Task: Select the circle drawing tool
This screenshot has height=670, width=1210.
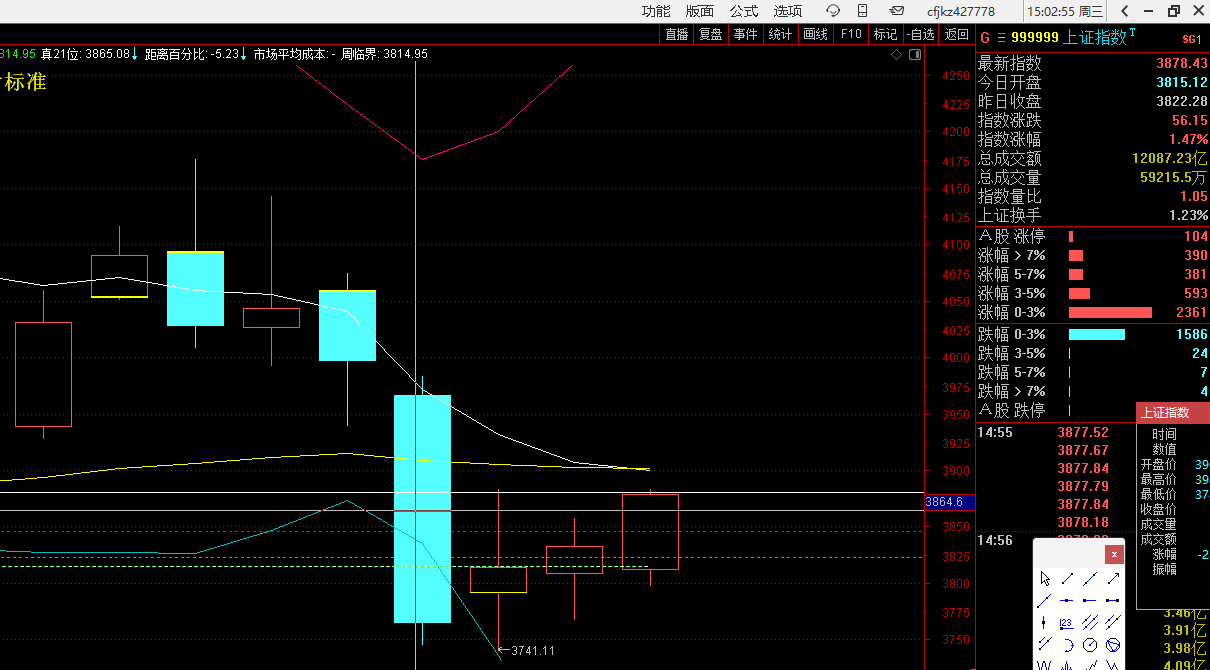Action: pos(1090,645)
